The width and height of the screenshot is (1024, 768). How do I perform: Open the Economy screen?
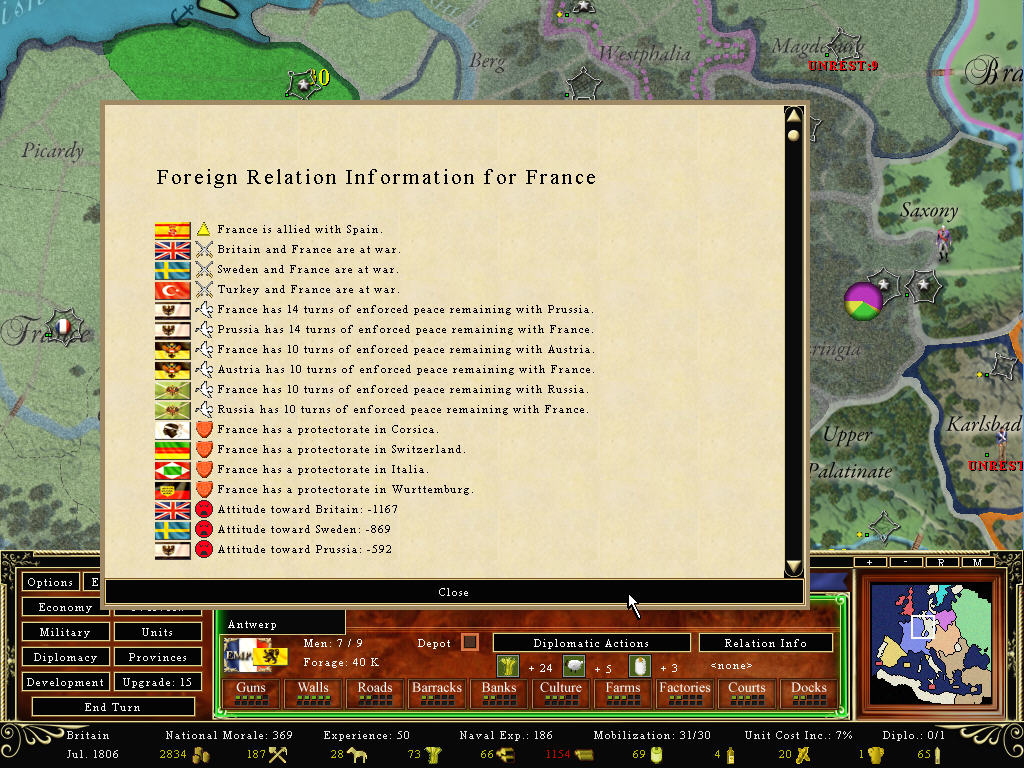coord(65,607)
